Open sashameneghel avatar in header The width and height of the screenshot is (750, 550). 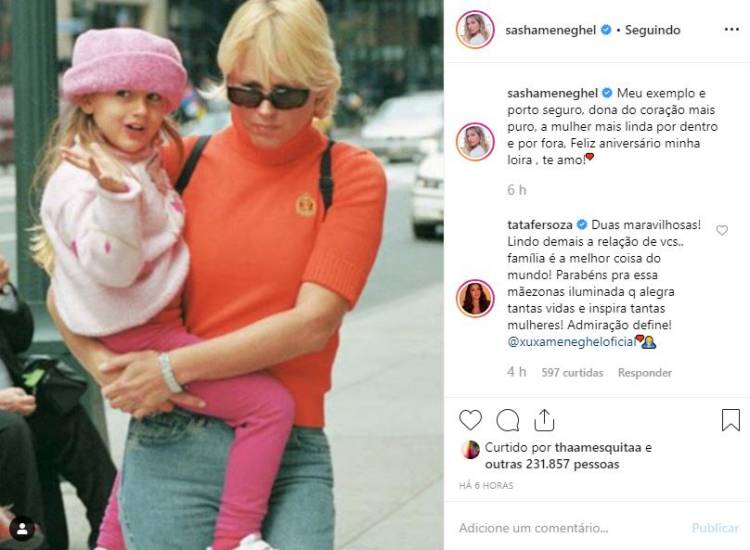click(475, 30)
